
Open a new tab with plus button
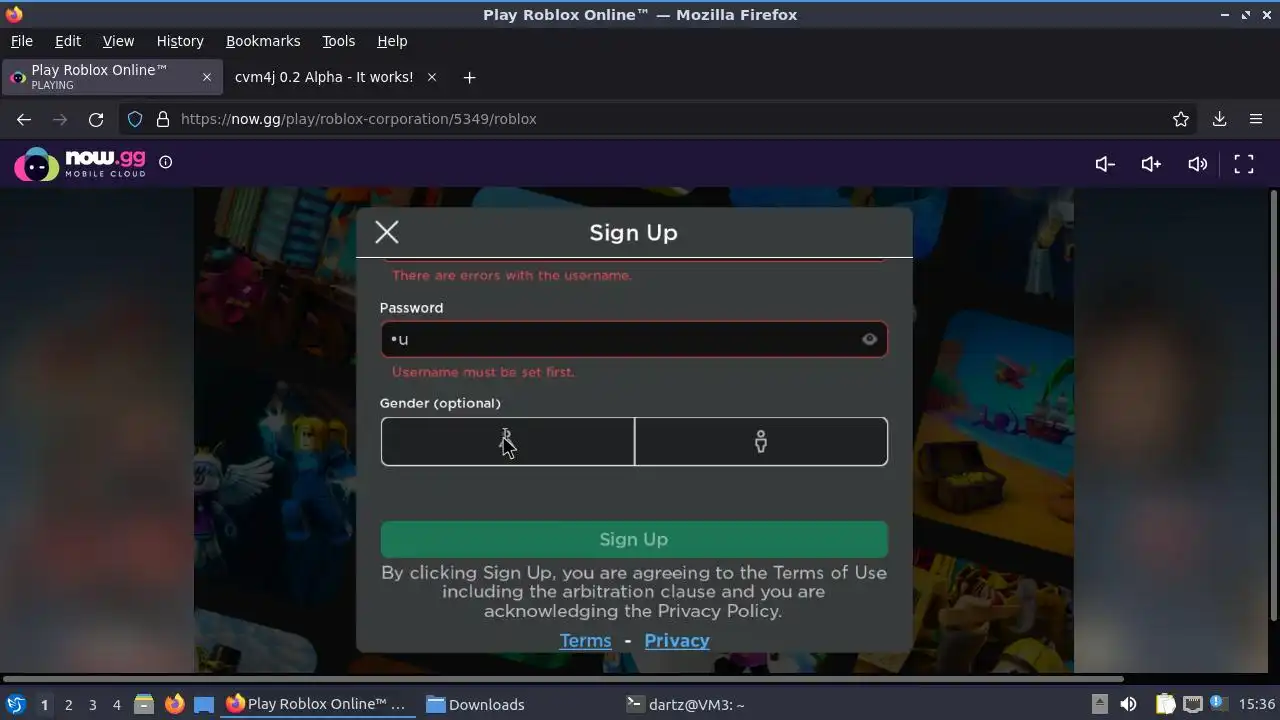click(469, 77)
